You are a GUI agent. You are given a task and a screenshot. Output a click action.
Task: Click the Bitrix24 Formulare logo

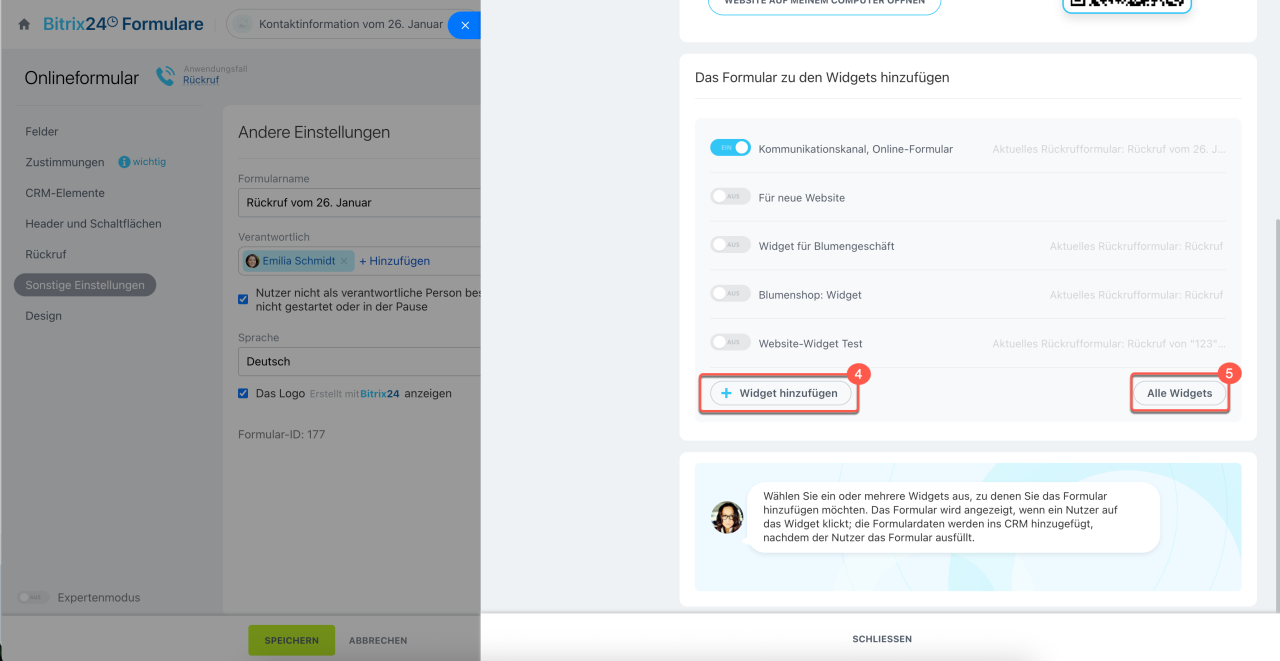123,24
